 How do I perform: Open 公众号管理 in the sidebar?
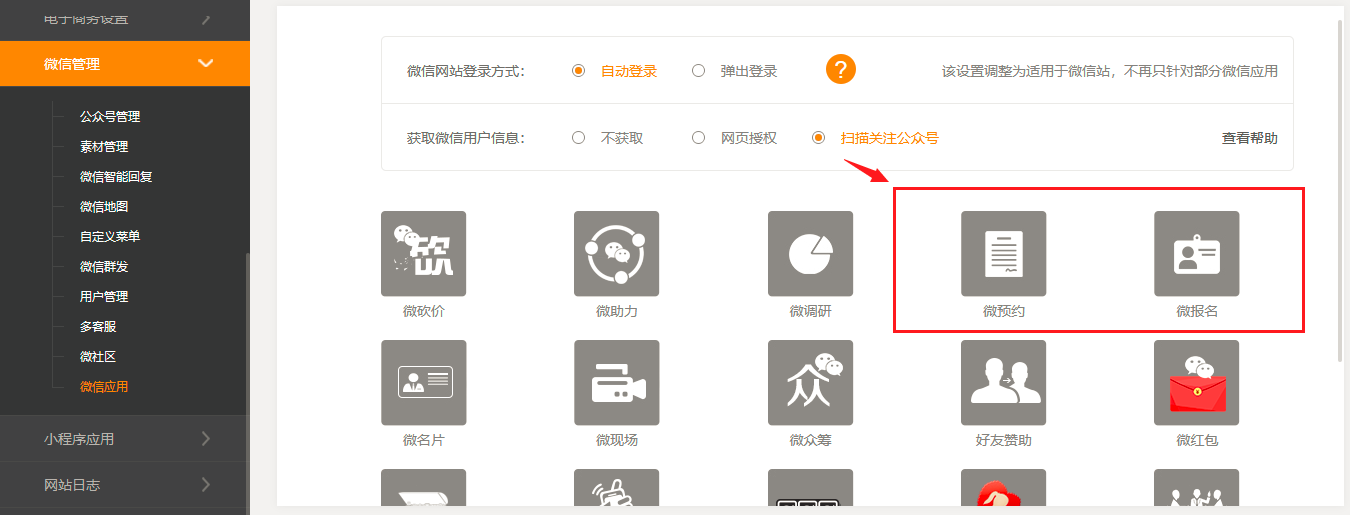[x=110, y=117]
